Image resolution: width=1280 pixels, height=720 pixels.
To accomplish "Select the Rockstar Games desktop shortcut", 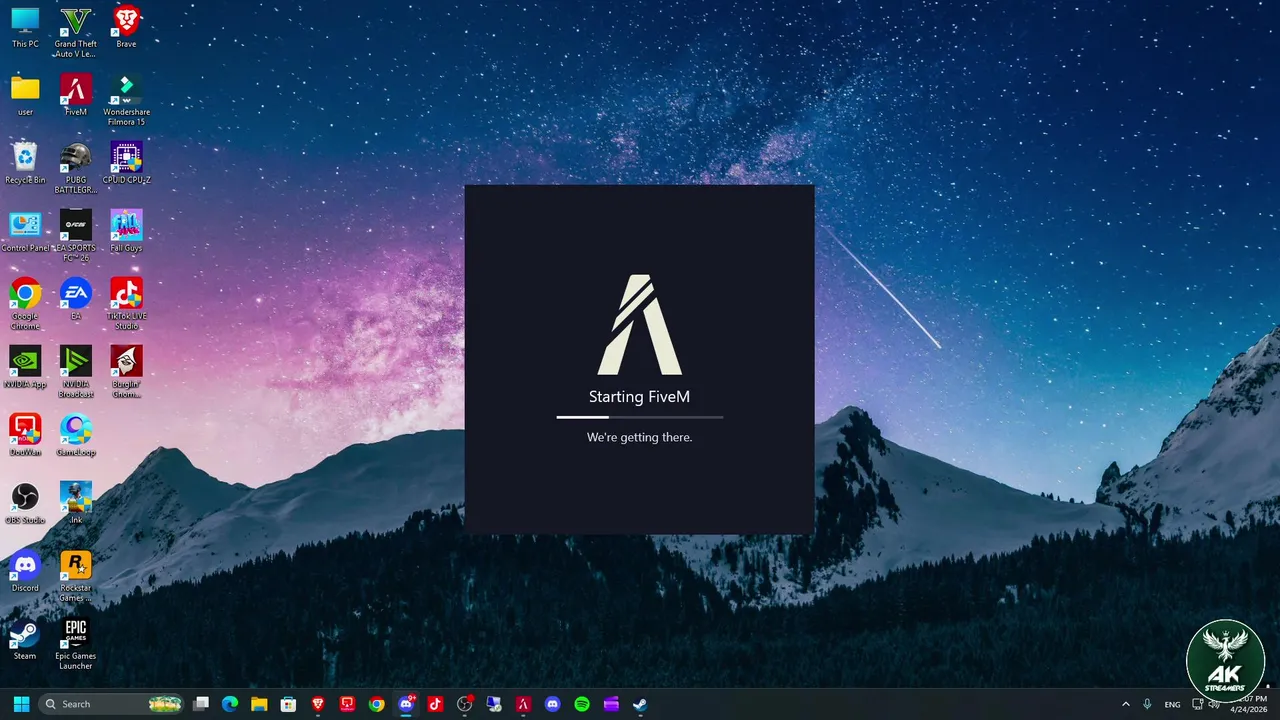I will pos(76,576).
